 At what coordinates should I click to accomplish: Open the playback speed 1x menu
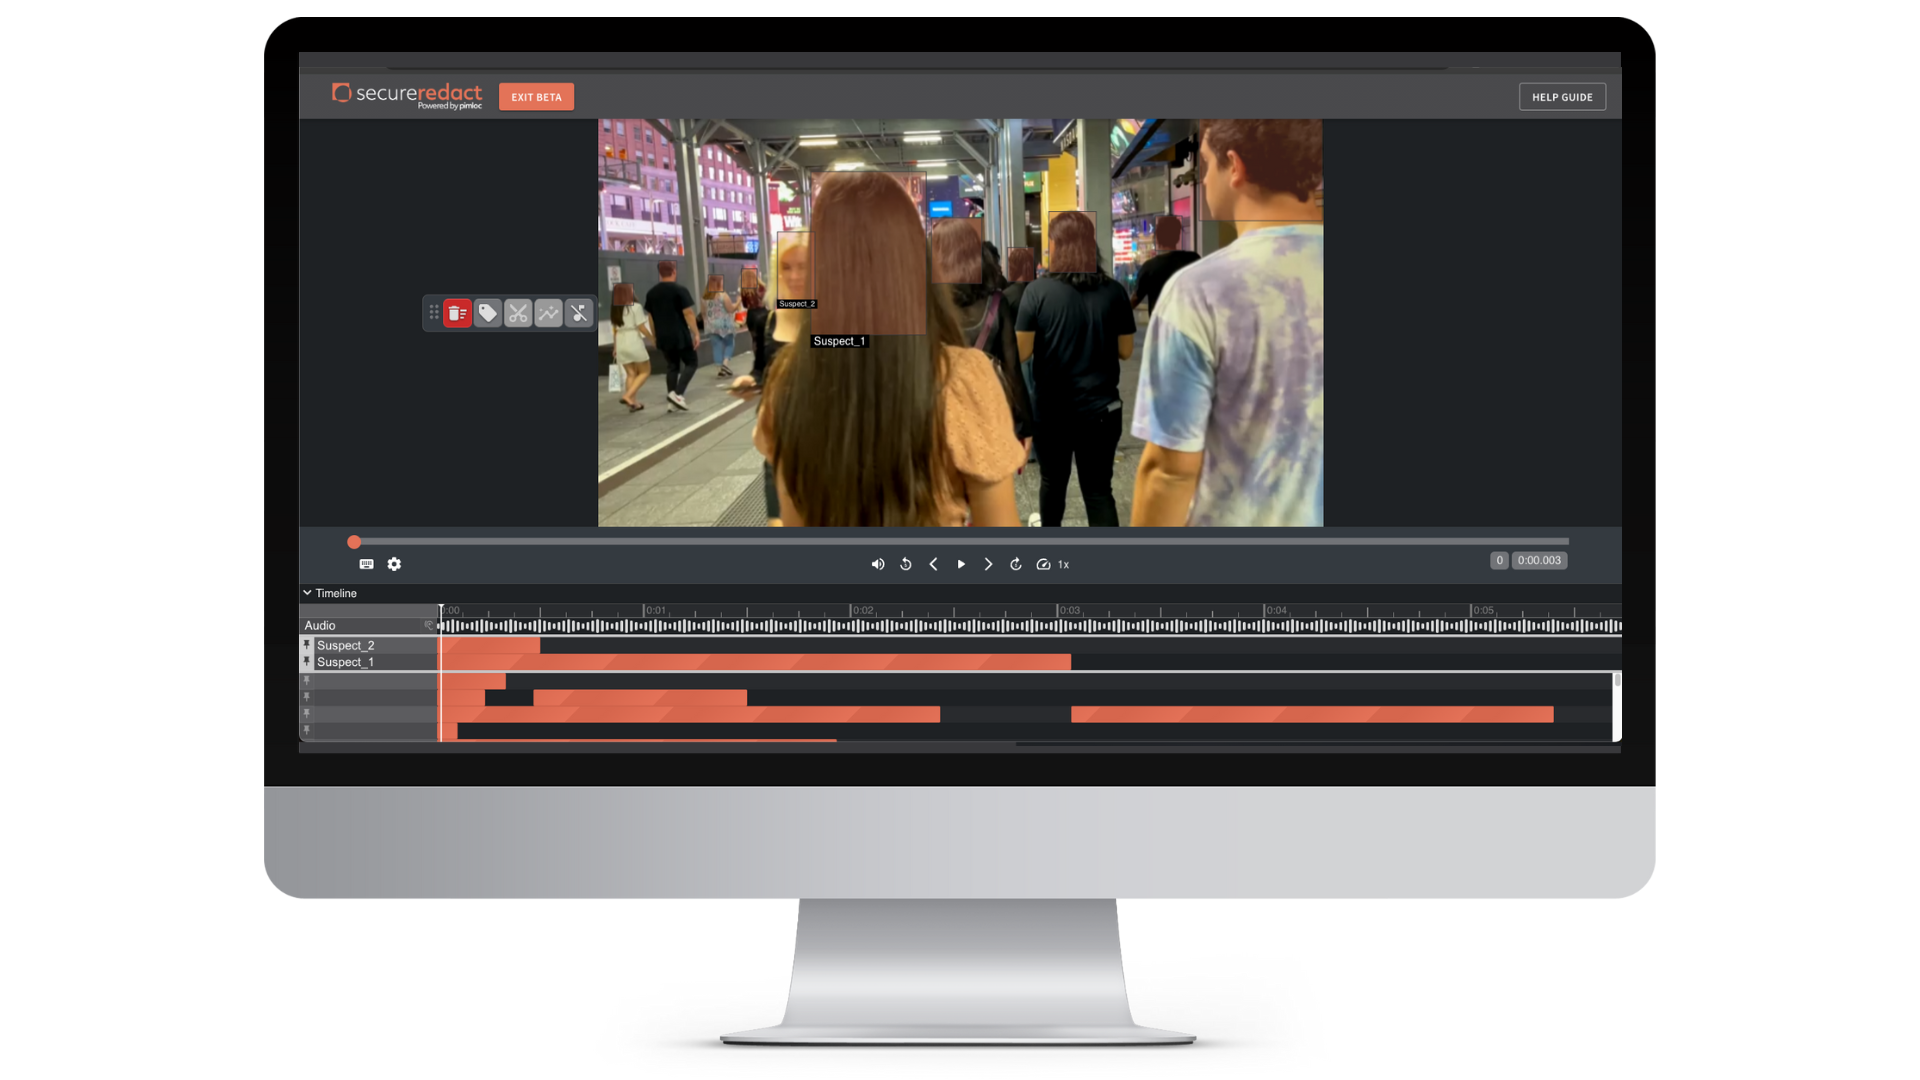pyautogui.click(x=1055, y=564)
